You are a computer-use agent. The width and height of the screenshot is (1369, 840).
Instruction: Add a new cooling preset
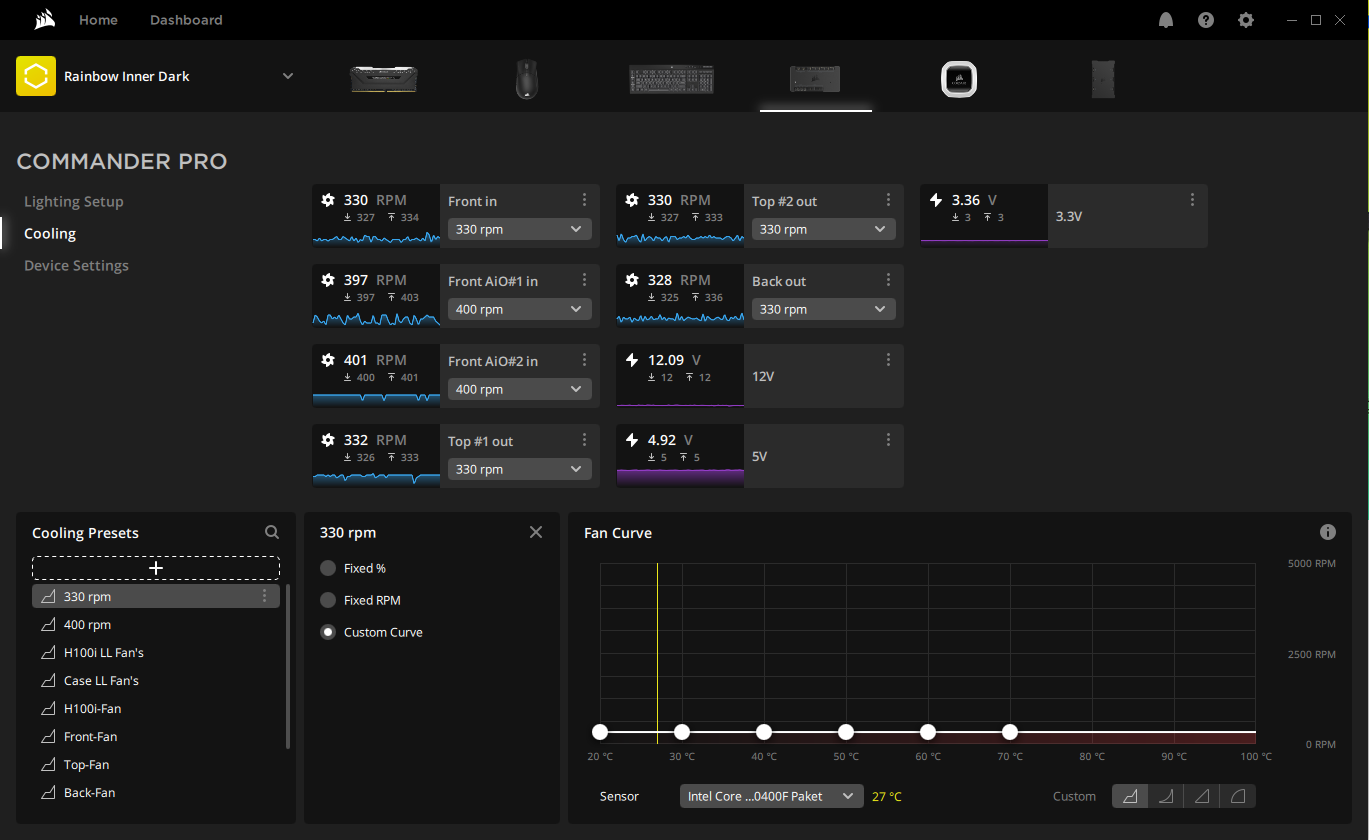coord(156,568)
